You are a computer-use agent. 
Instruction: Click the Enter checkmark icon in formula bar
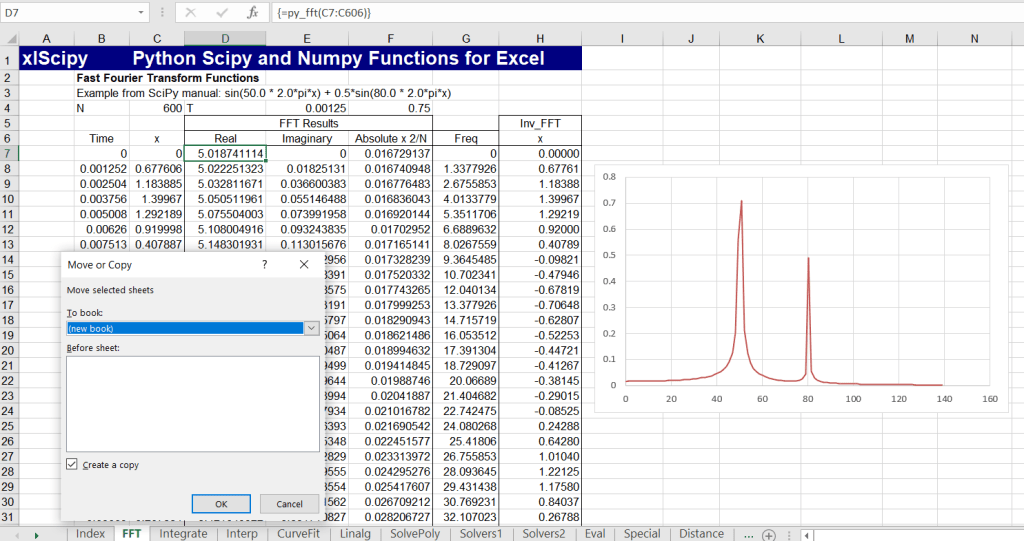point(222,13)
